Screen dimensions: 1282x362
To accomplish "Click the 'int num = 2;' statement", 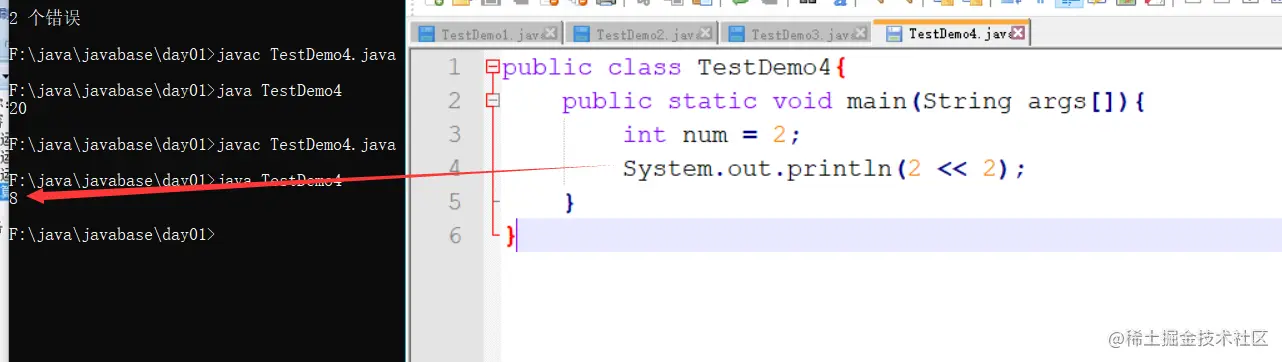I will point(712,135).
